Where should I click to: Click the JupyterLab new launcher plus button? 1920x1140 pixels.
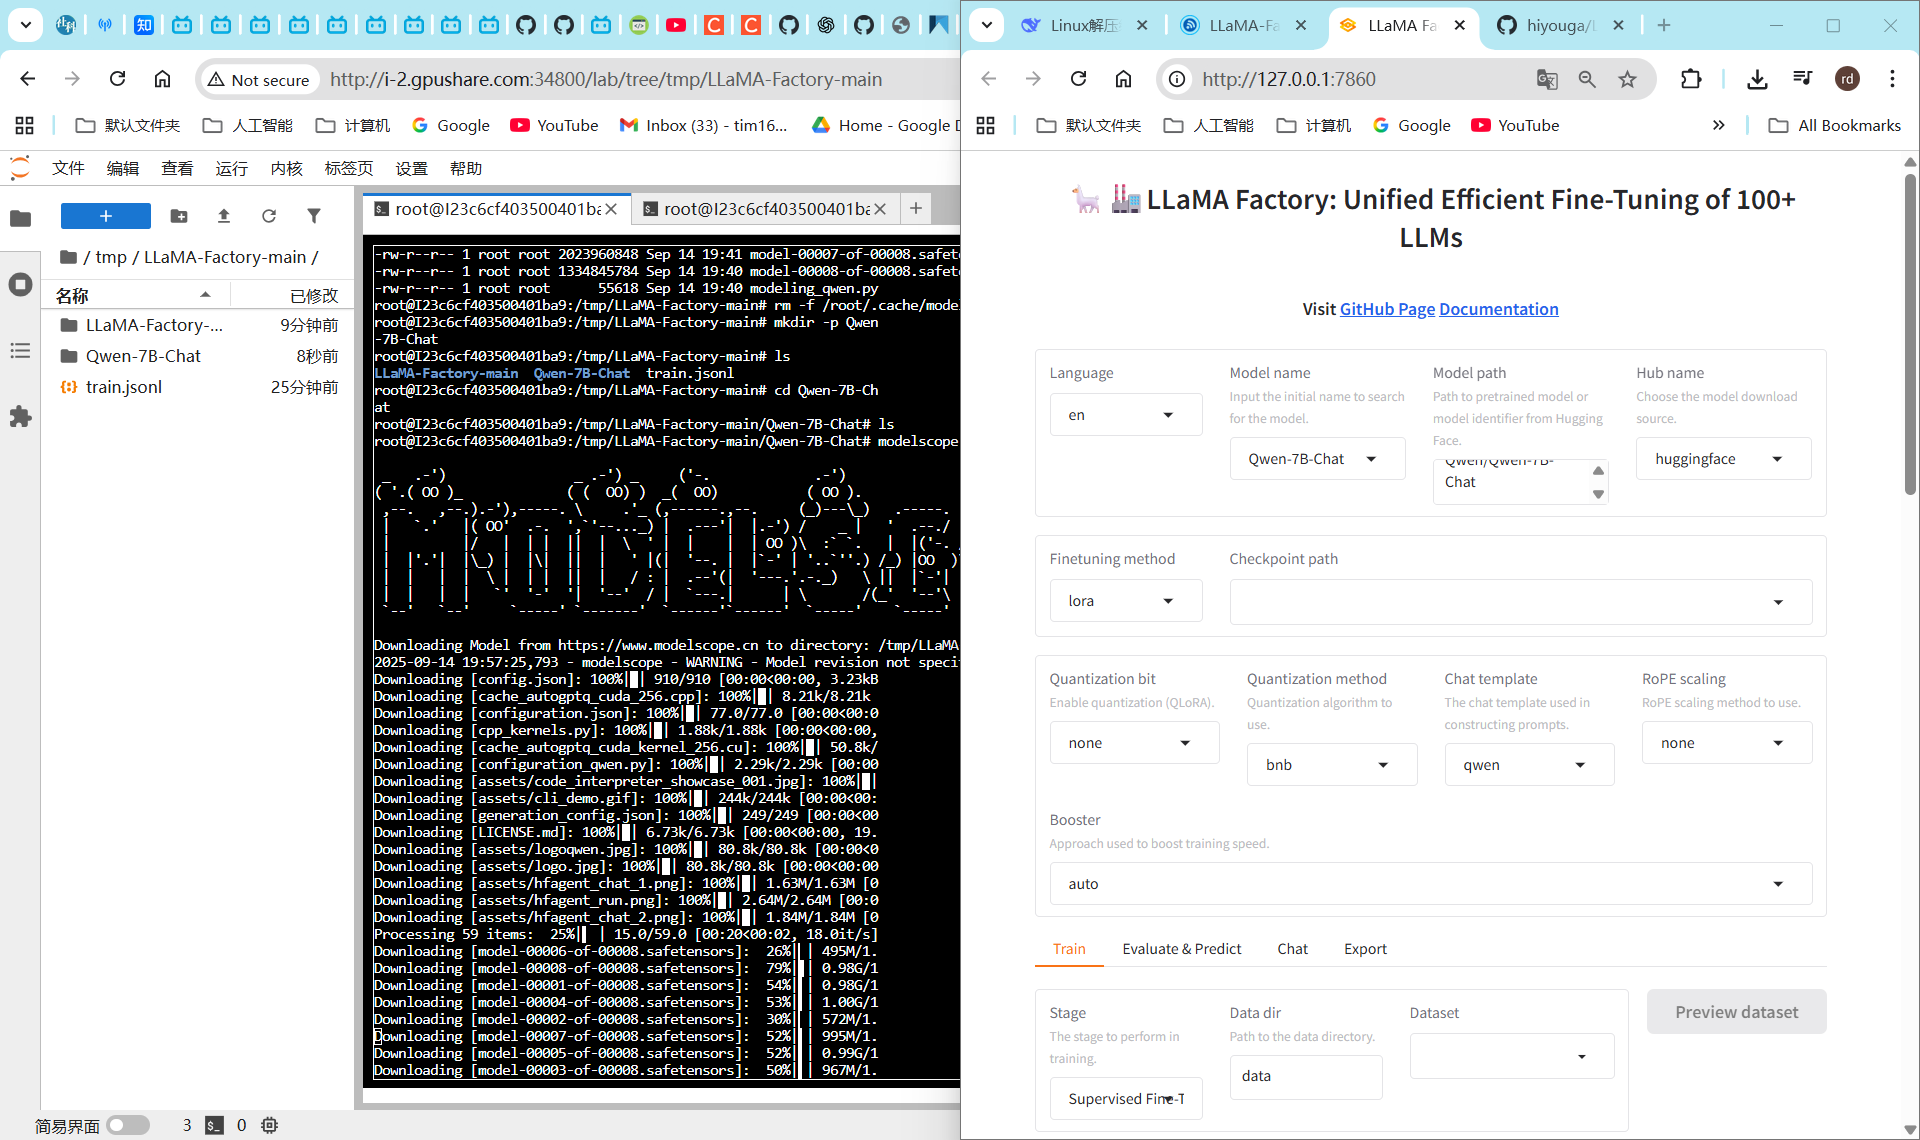(105, 216)
